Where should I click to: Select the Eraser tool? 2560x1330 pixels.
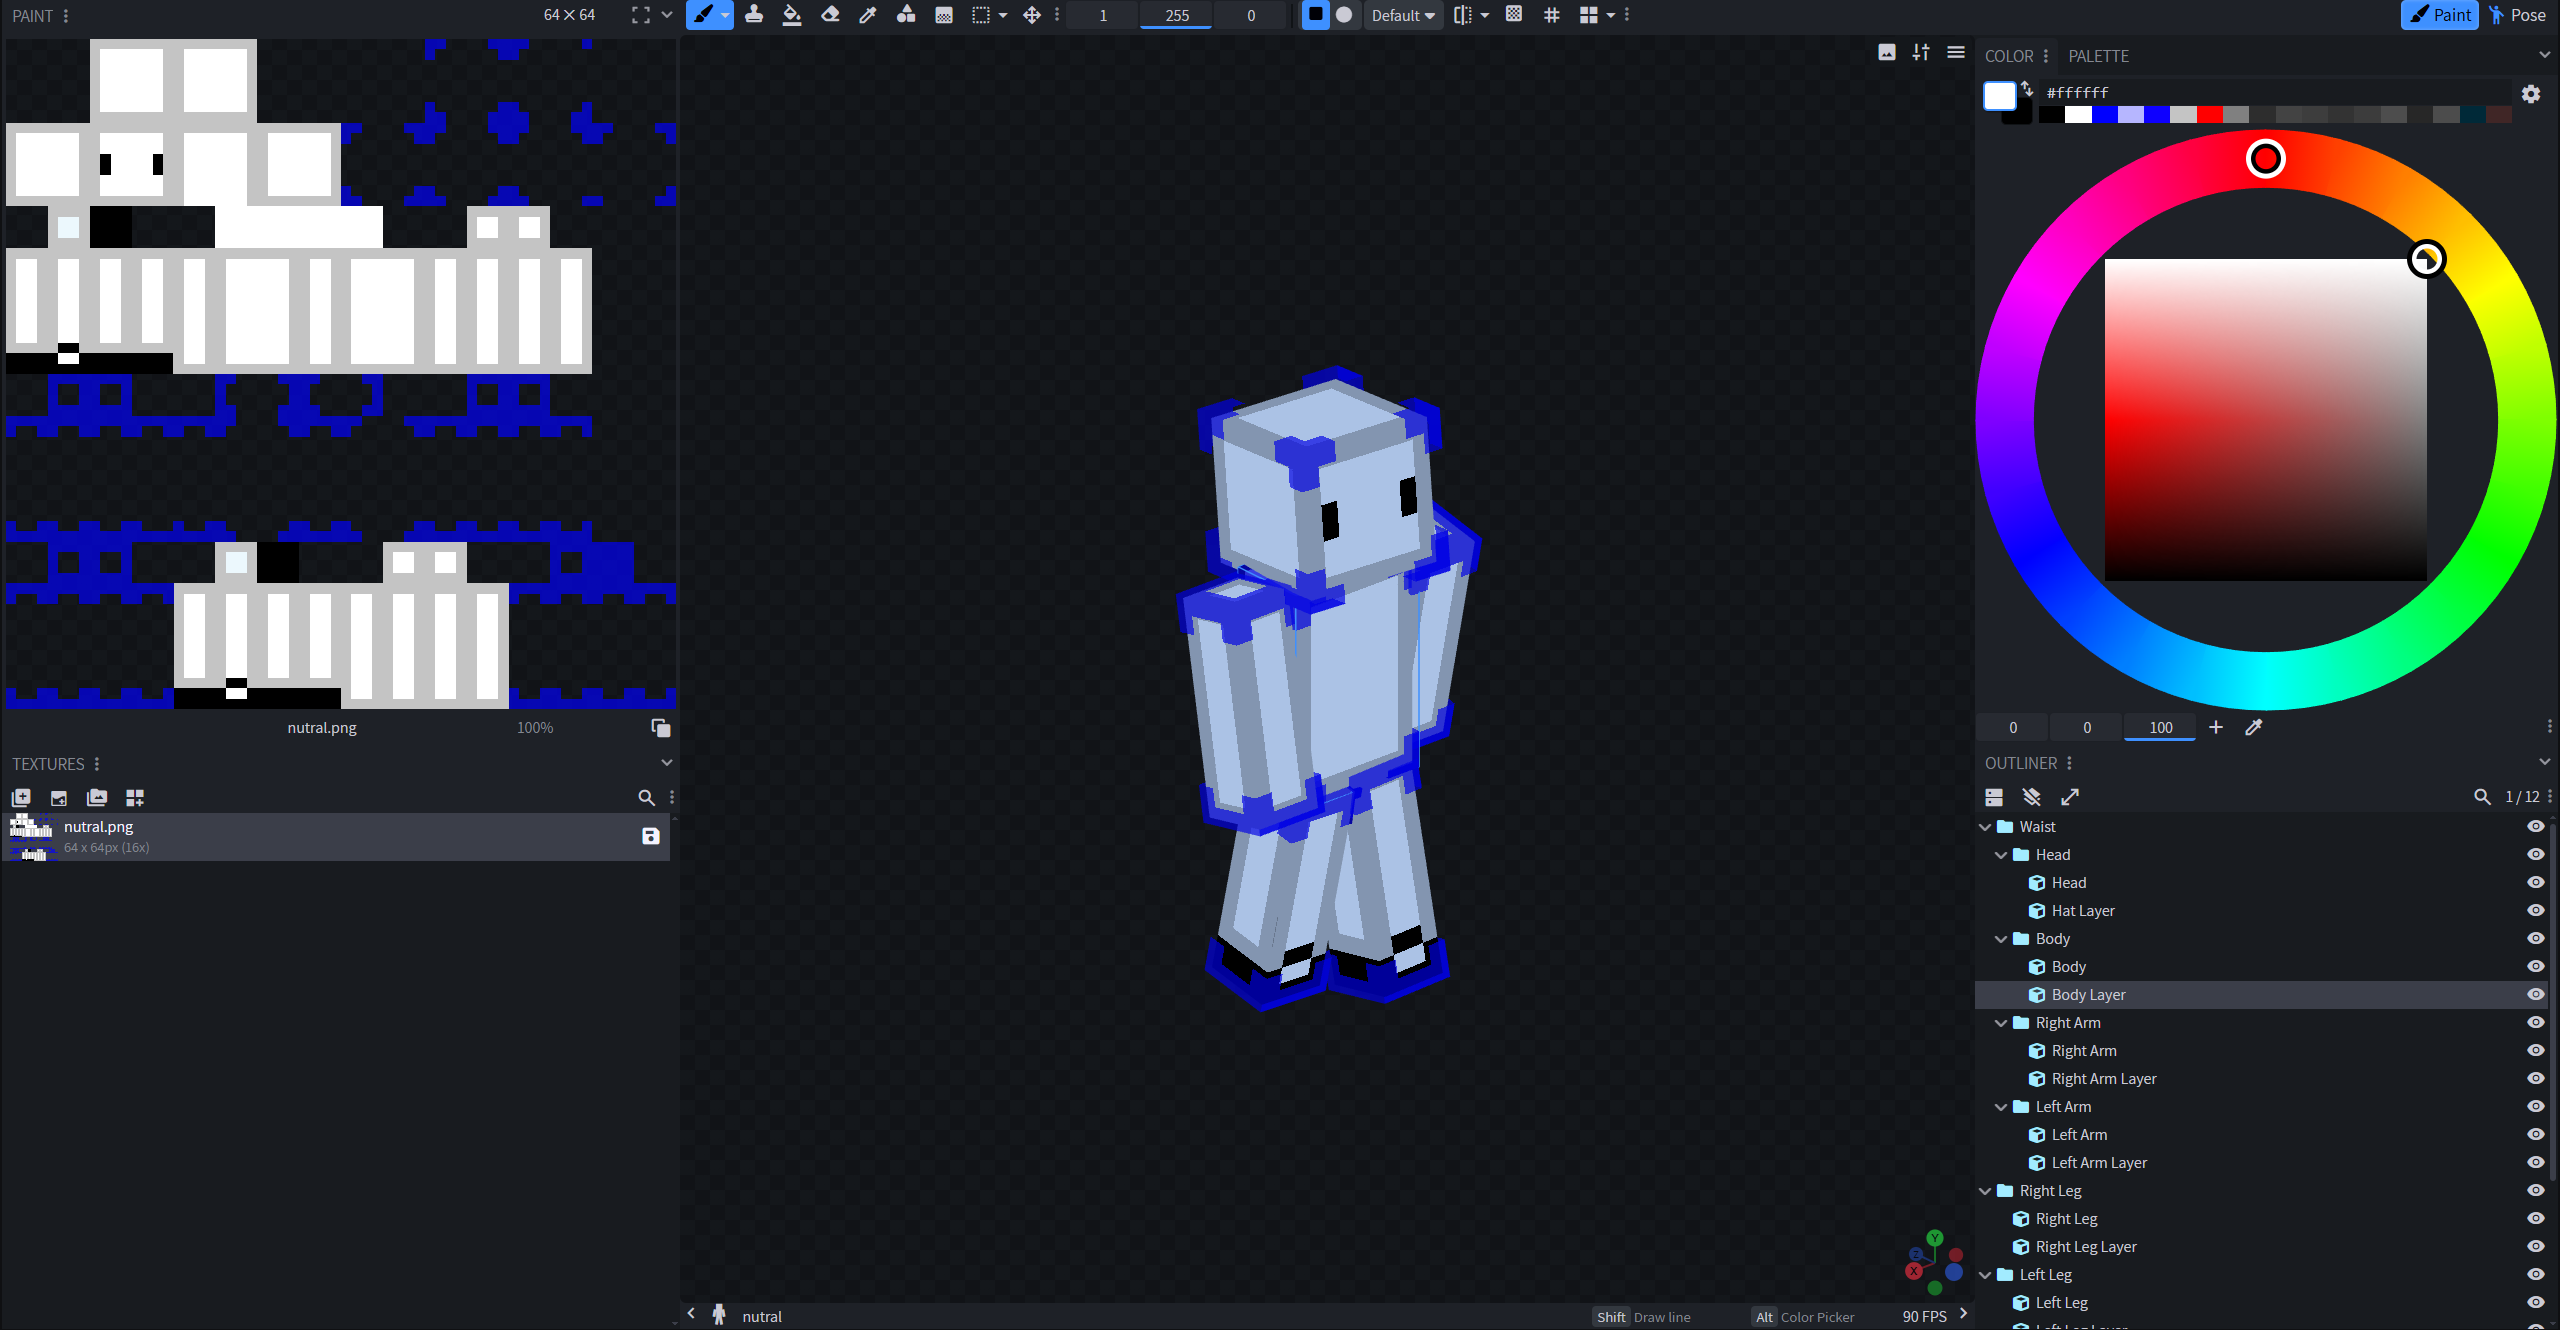[830, 15]
